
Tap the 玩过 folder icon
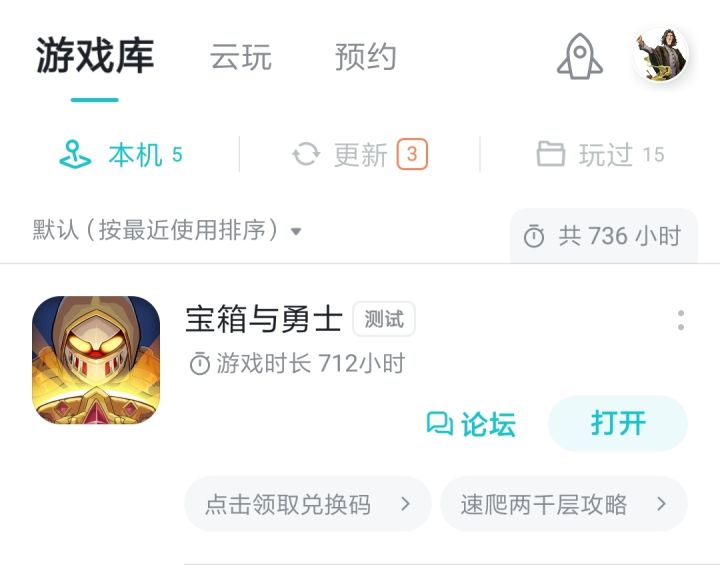pyautogui.click(x=551, y=154)
